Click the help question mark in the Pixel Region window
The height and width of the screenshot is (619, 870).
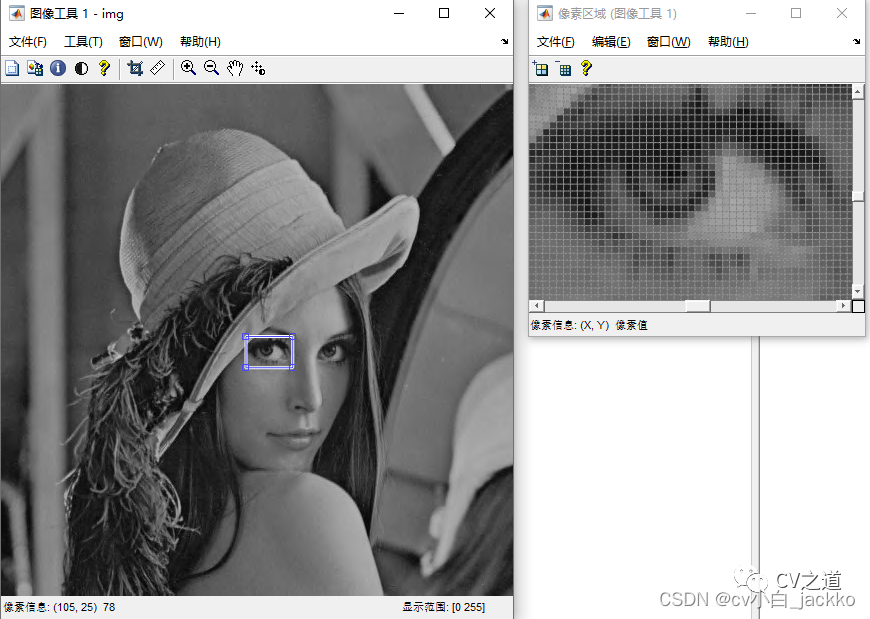(x=586, y=68)
